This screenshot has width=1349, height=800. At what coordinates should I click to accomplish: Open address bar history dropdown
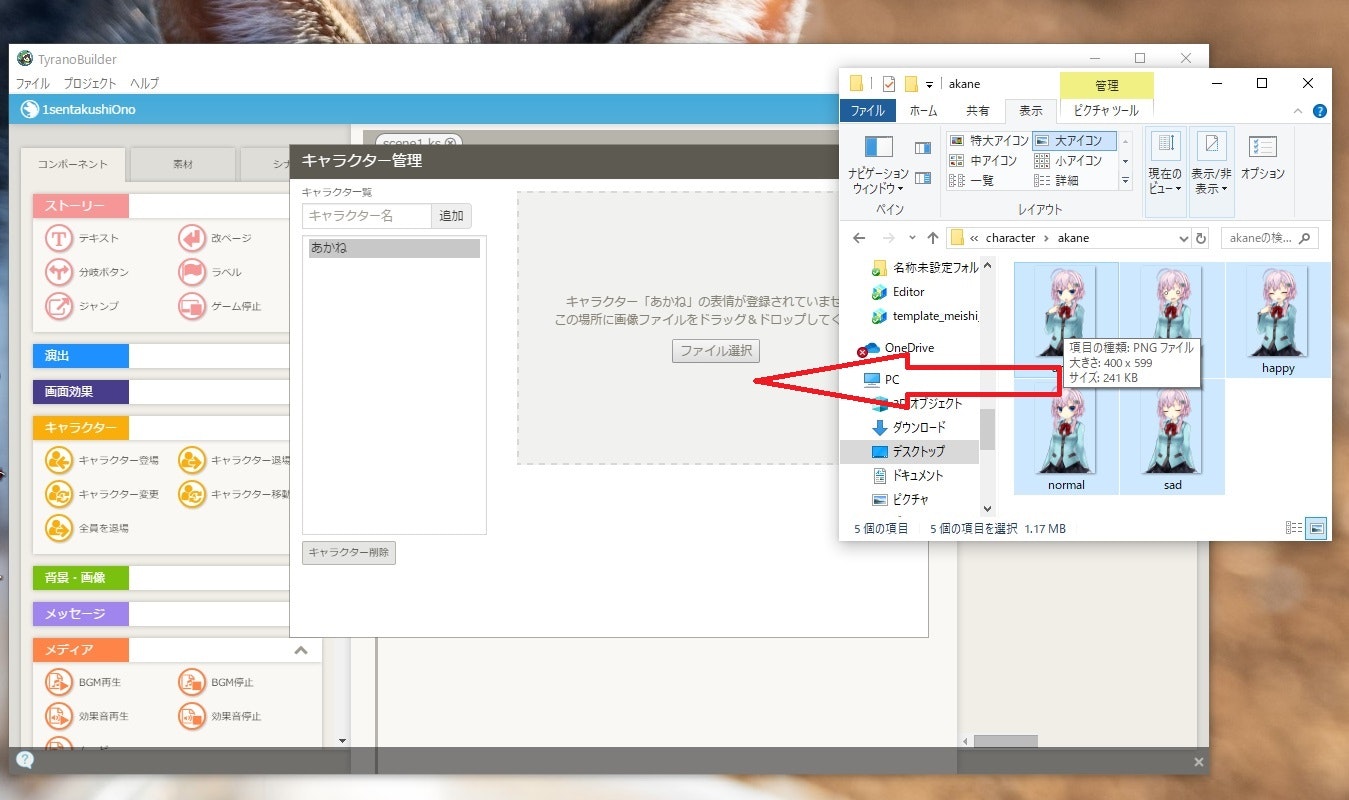1184,238
